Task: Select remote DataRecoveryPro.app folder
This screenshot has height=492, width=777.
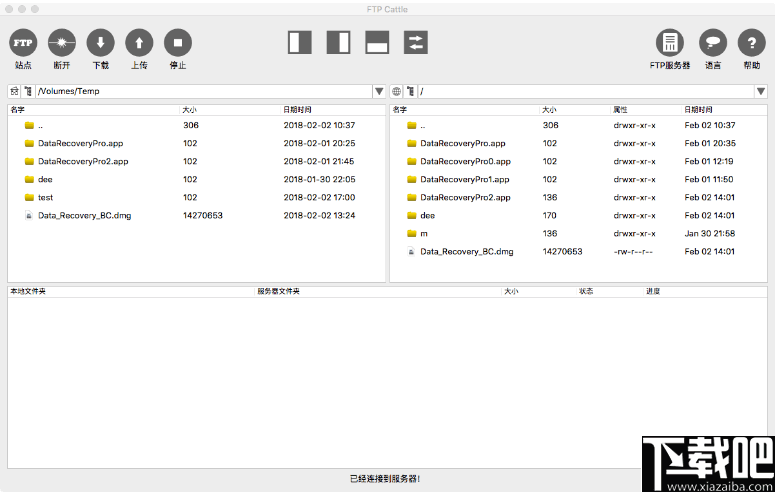Action: [579, 143]
